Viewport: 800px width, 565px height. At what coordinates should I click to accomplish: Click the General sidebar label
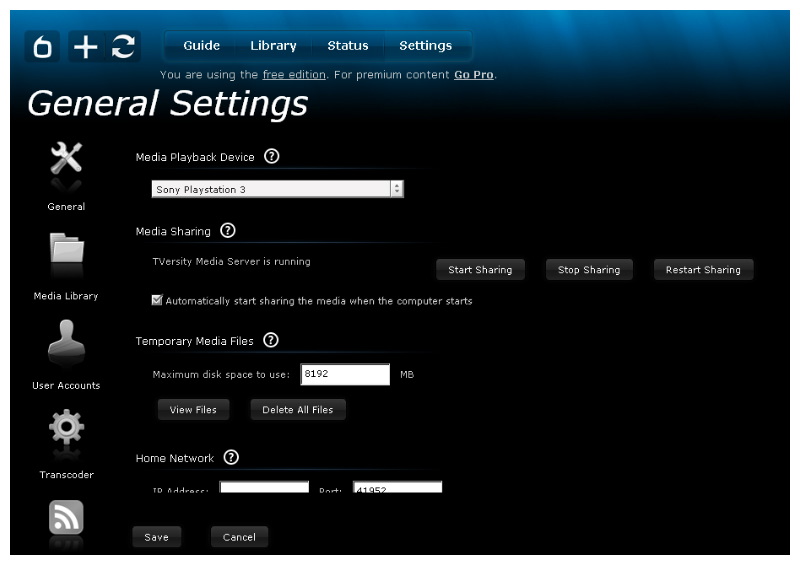click(66, 206)
